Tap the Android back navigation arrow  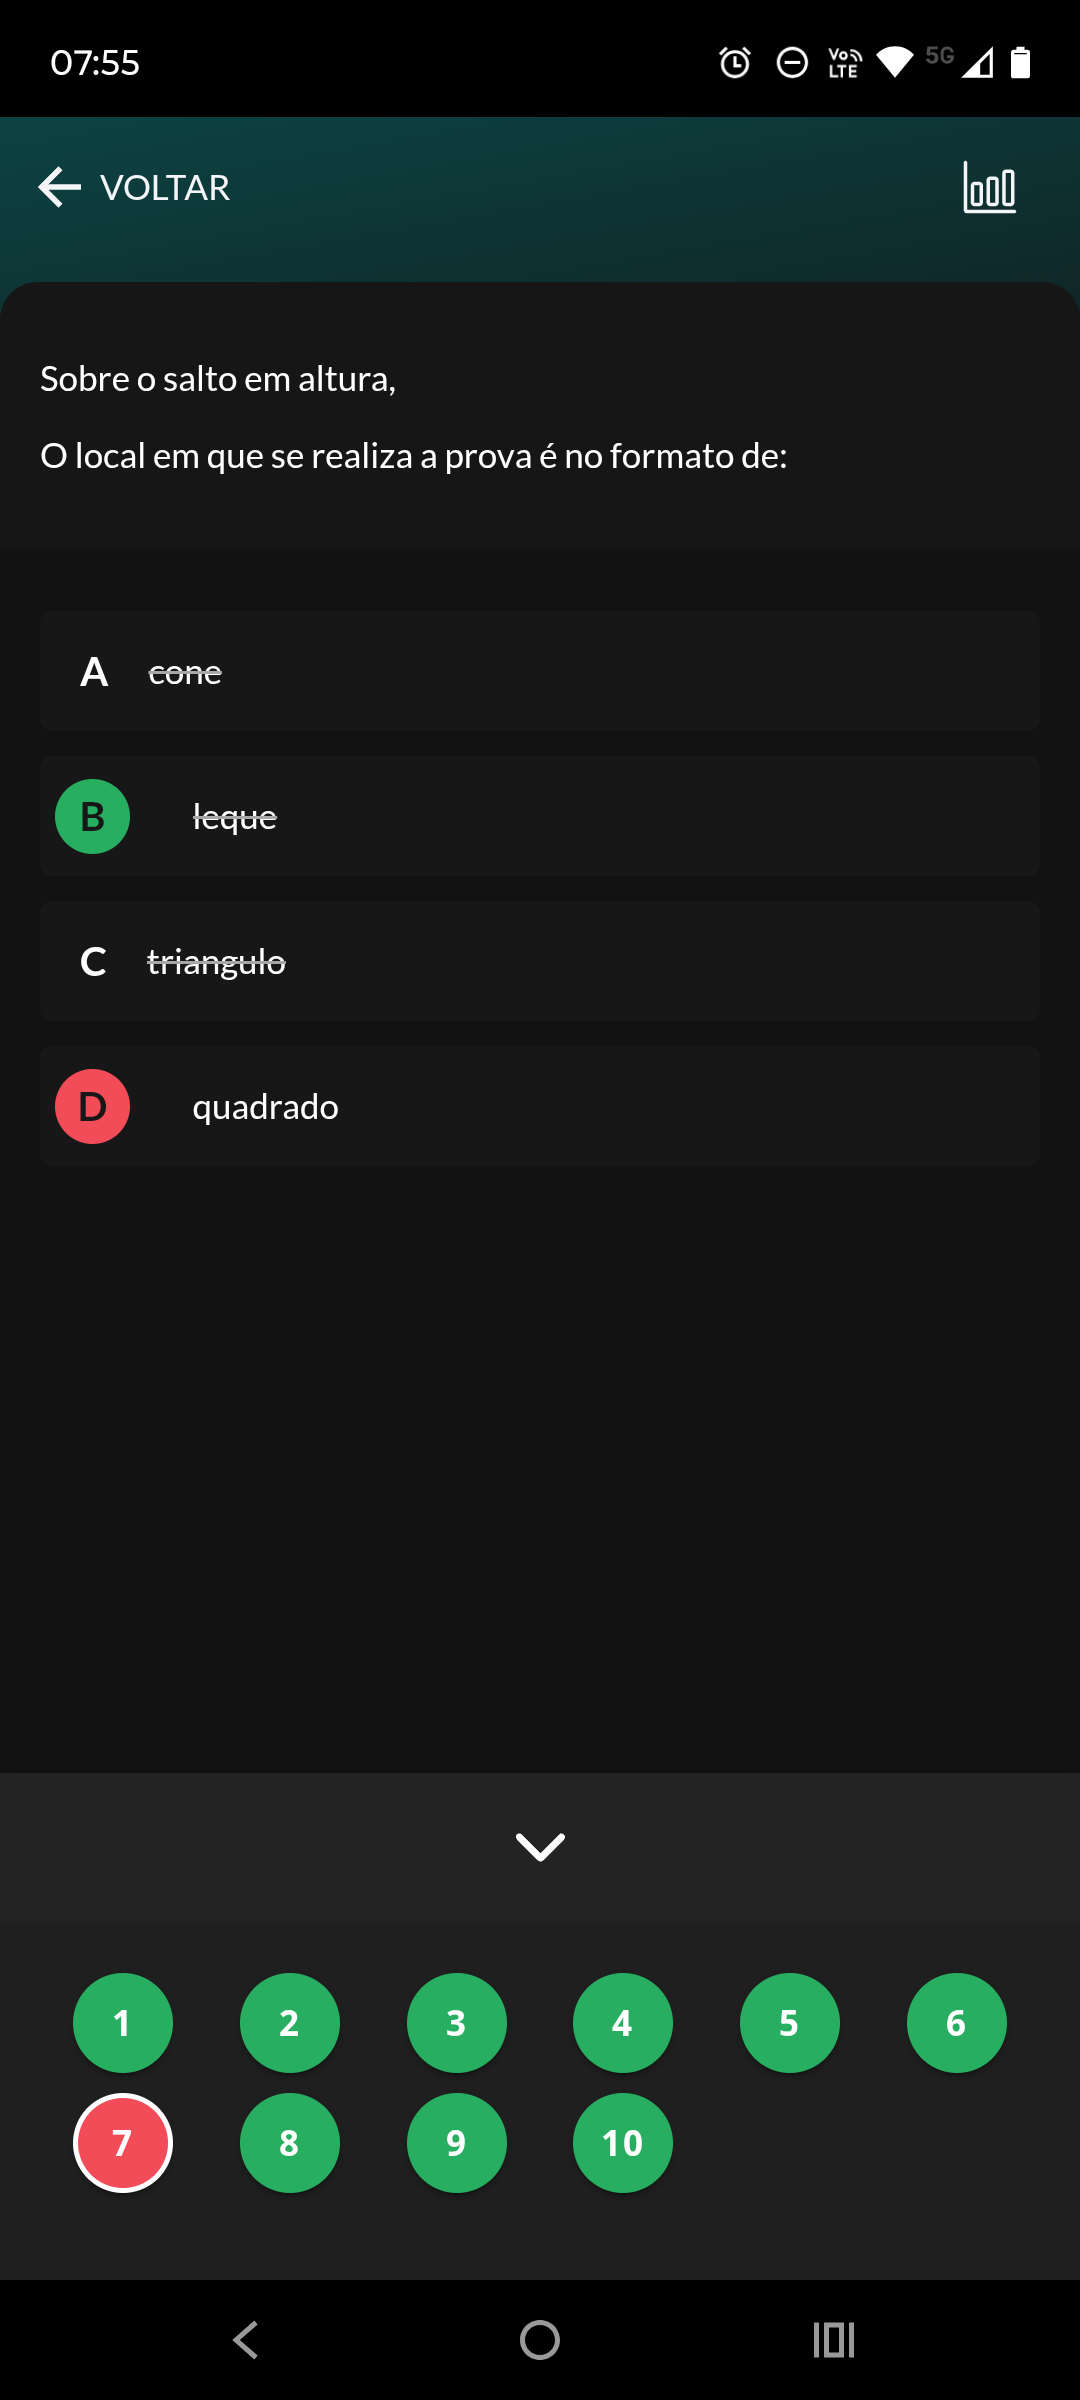[x=246, y=2340]
